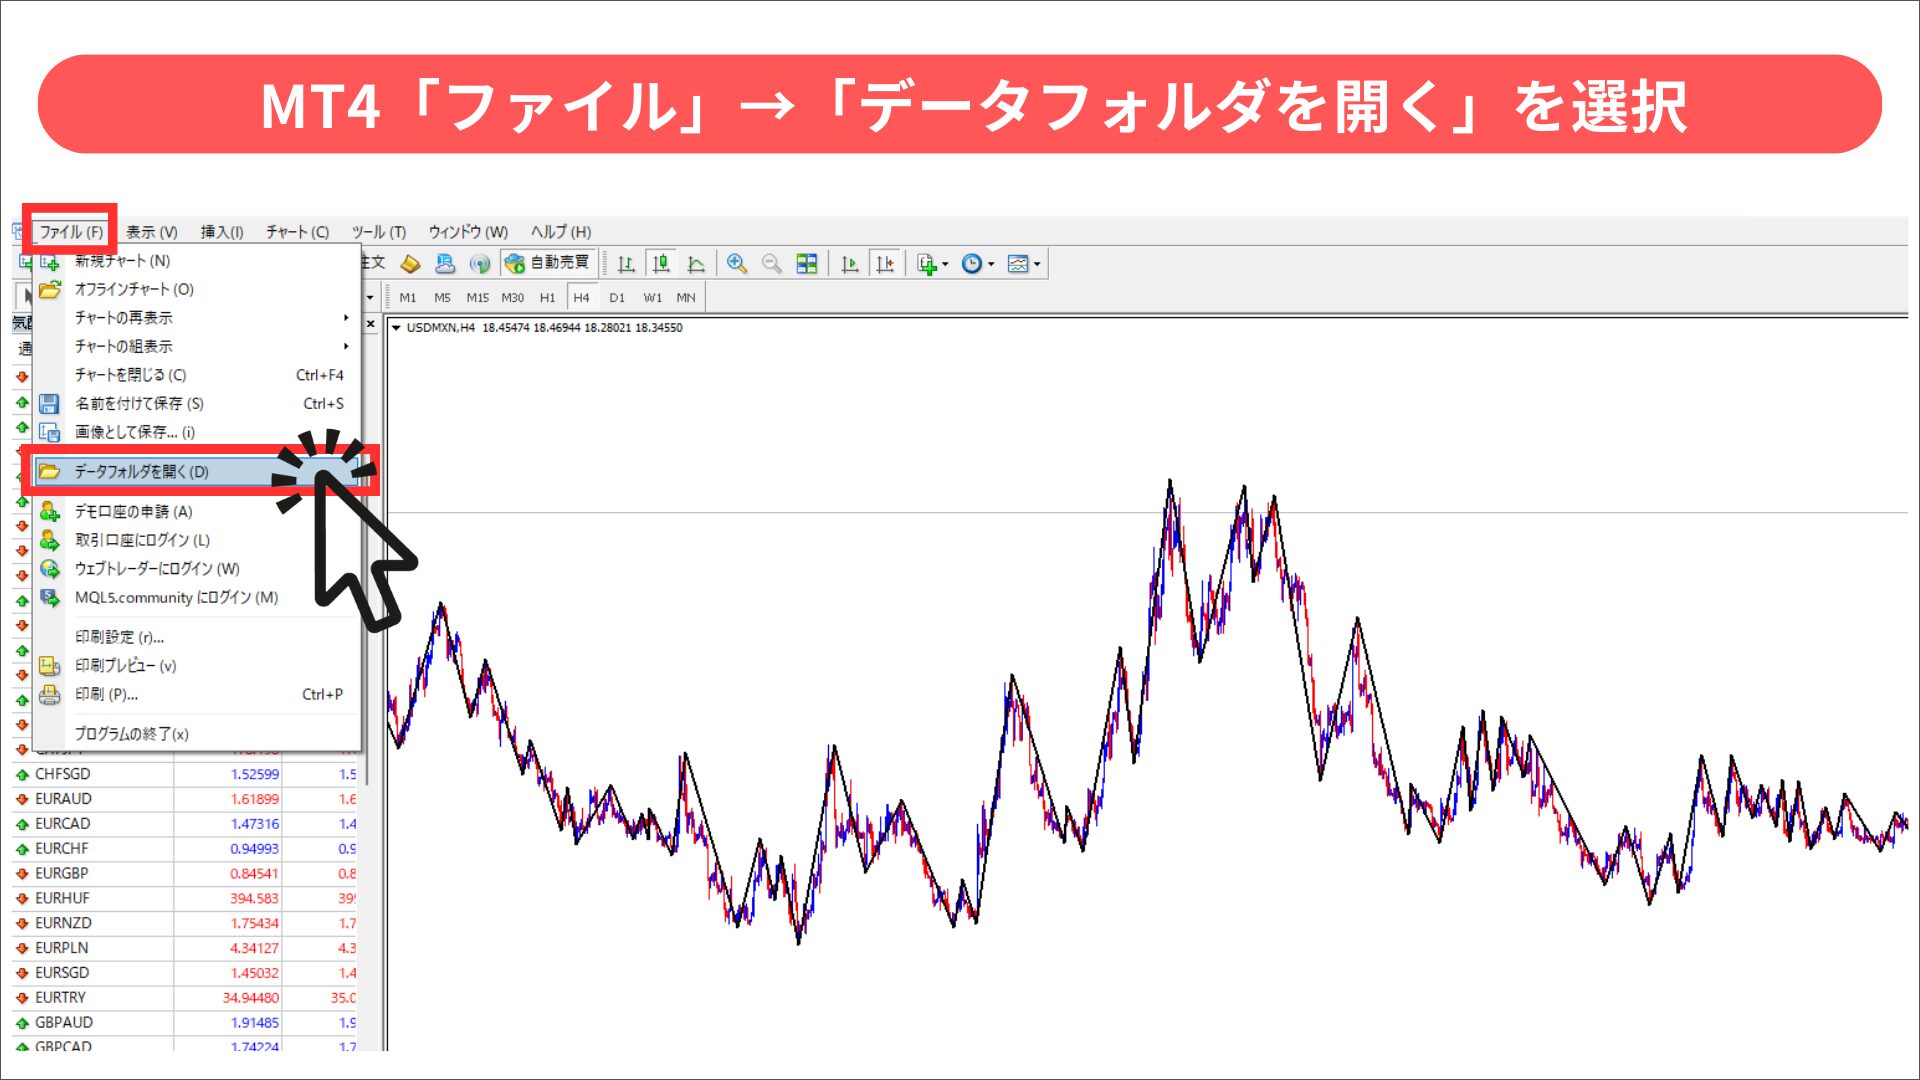Choose 印刷プレビュー (v) menu entry
1920x1080 pixels.
[x=197, y=666]
